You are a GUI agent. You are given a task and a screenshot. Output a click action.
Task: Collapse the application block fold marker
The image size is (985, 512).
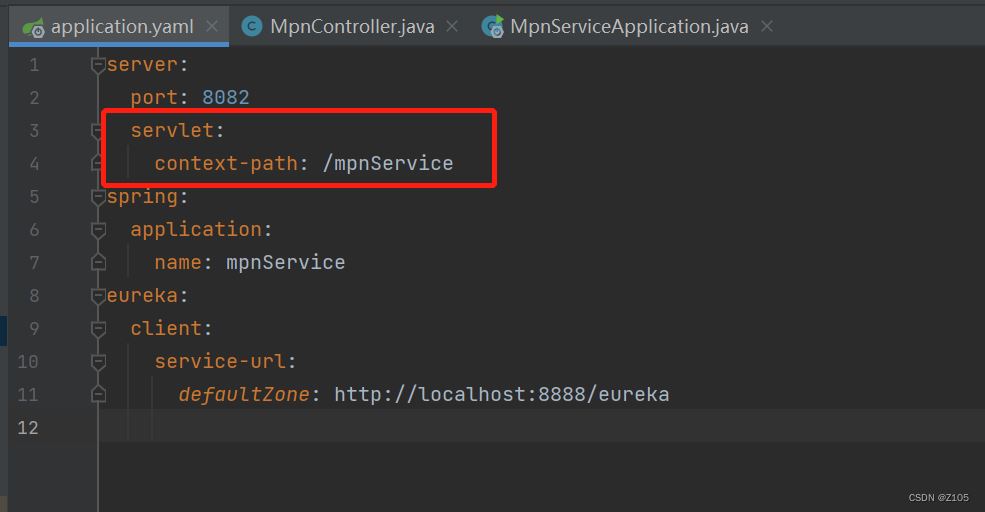pyautogui.click(x=98, y=230)
